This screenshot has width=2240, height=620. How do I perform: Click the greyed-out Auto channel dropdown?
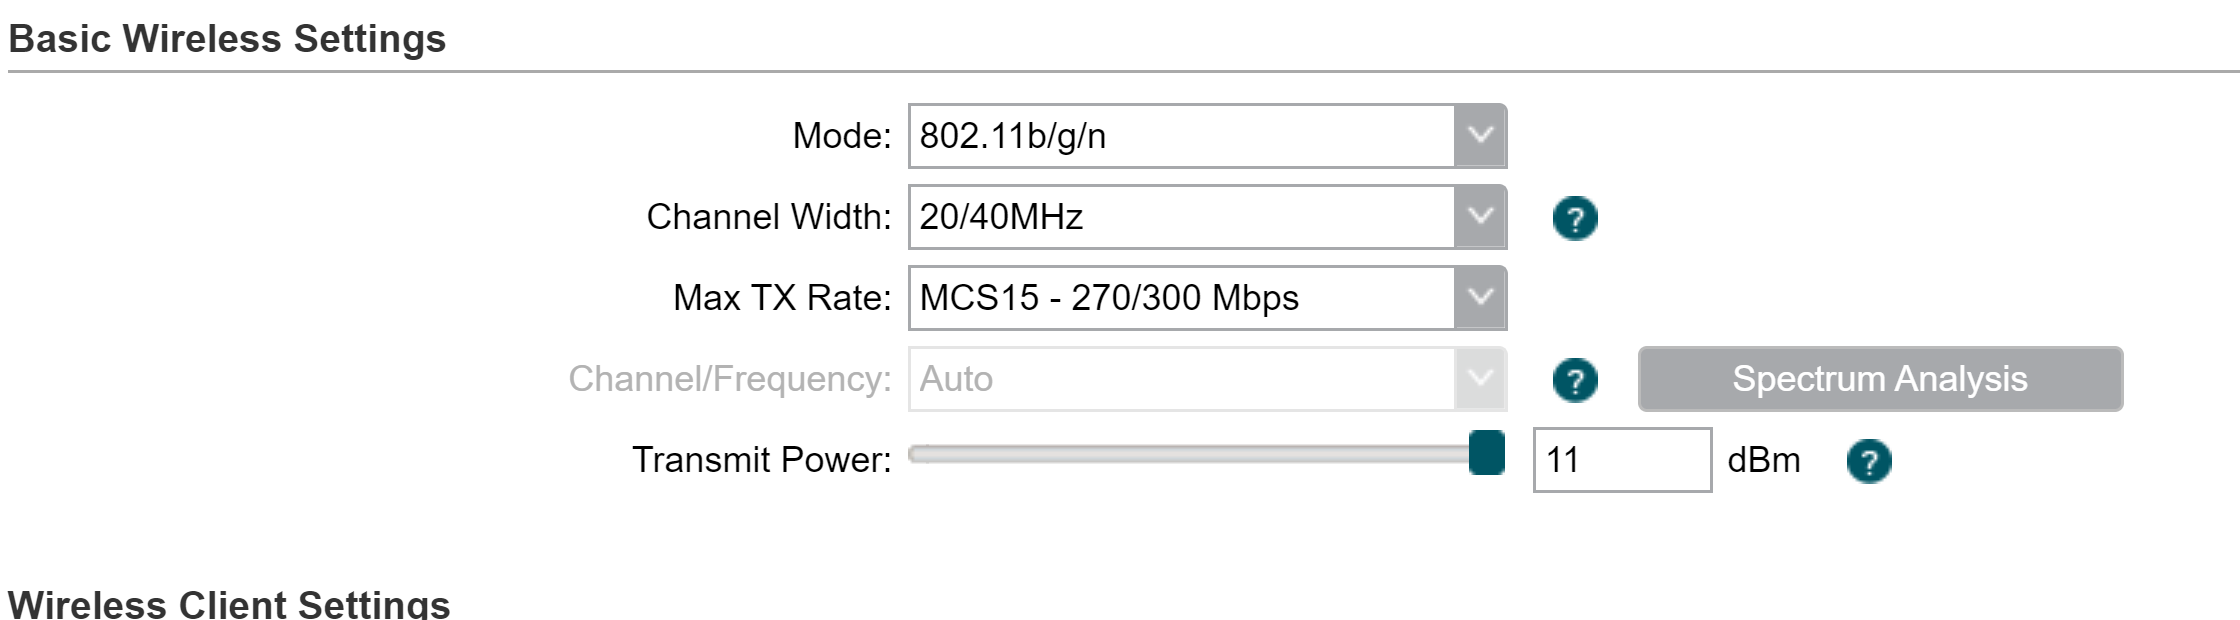1207,379
